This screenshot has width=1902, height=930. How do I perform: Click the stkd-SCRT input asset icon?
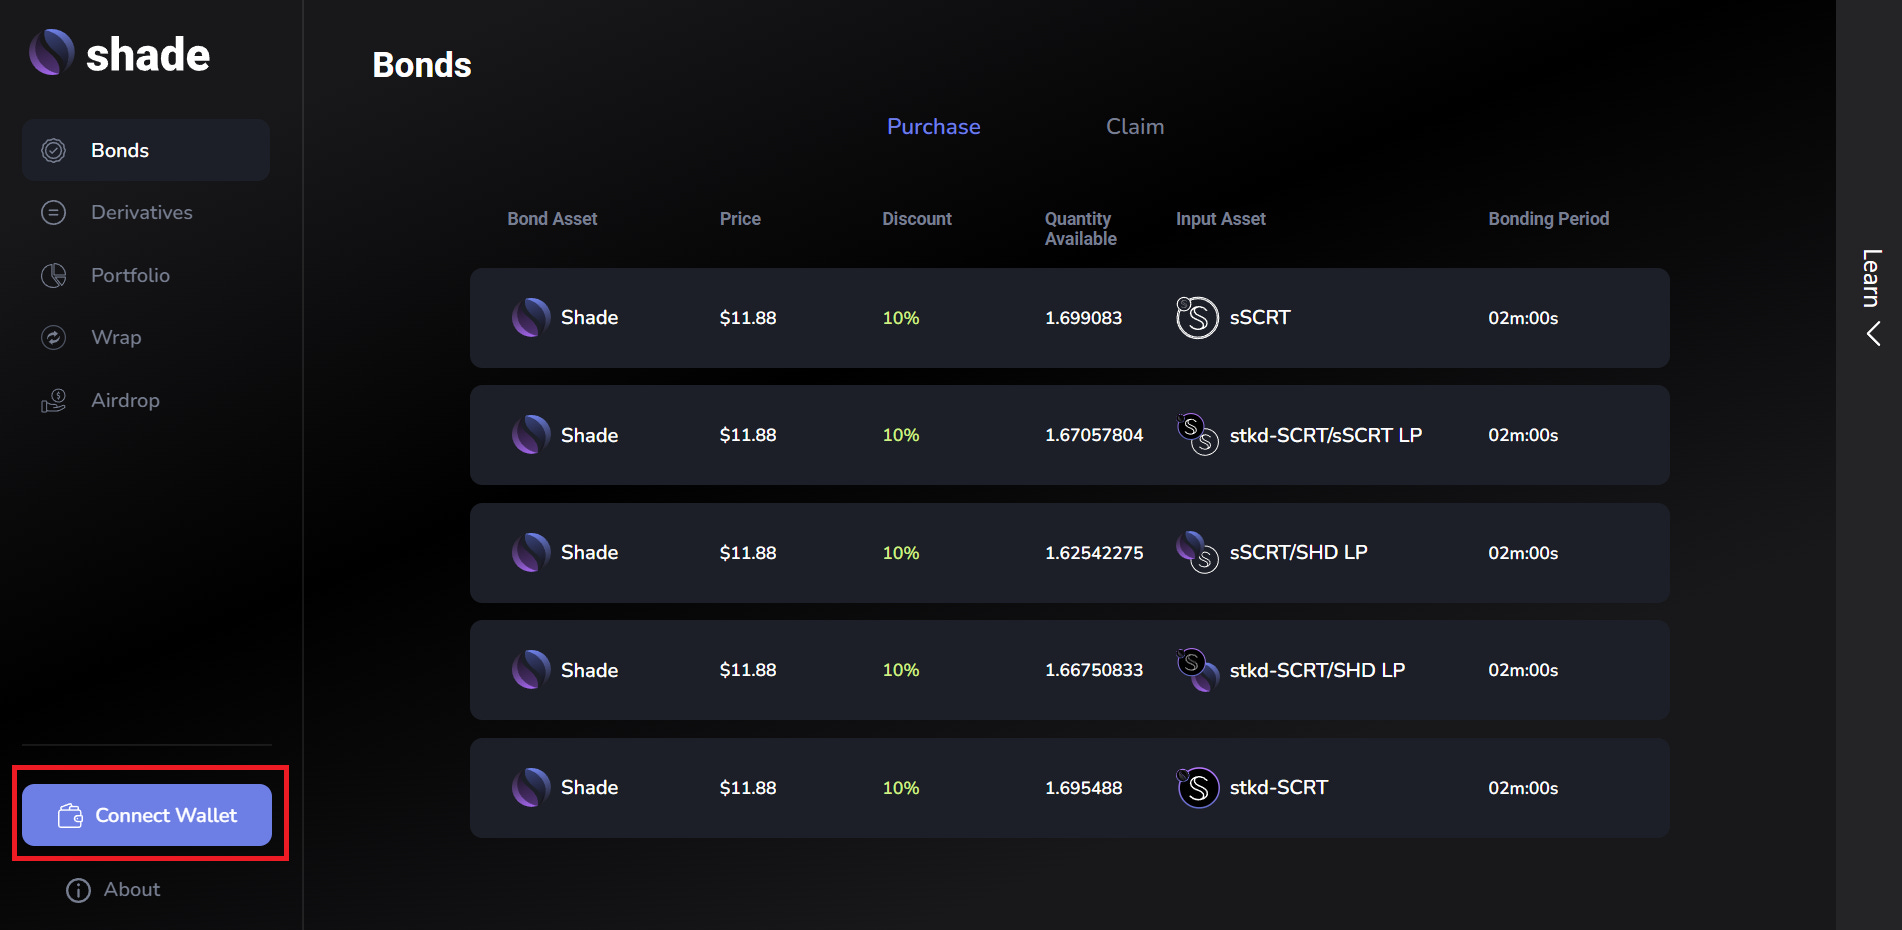point(1197,788)
